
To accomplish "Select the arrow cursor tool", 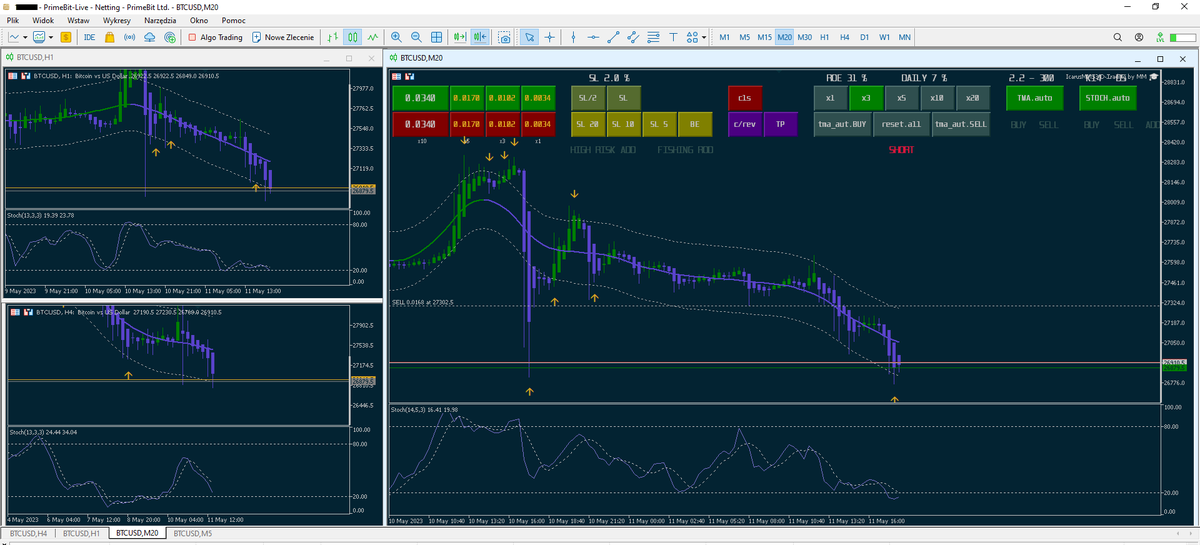I will coord(530,37).
